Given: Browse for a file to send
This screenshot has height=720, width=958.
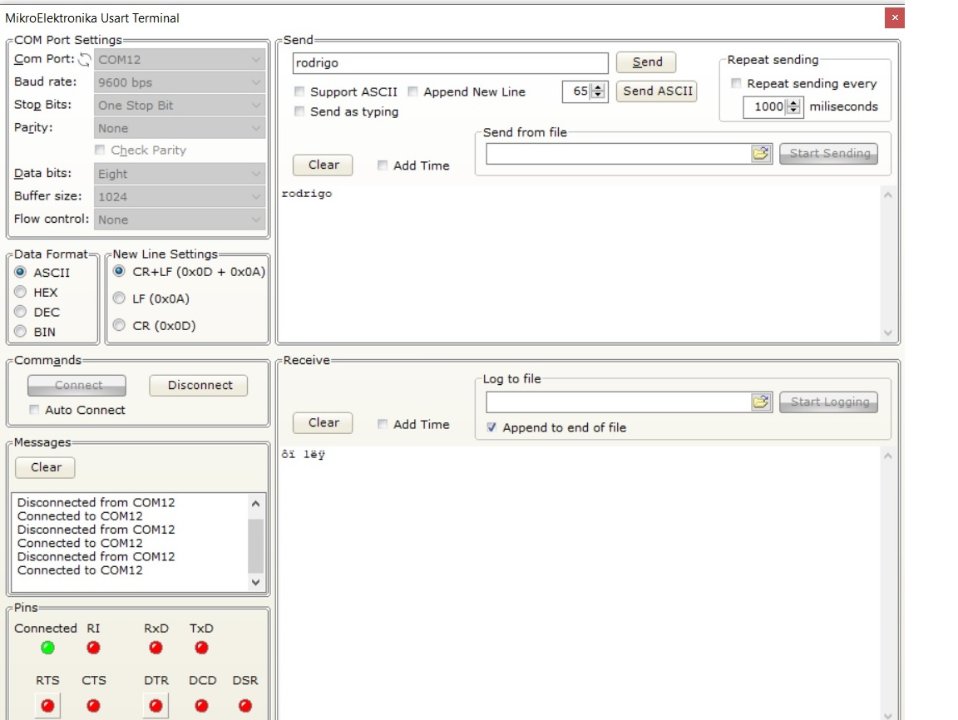Looking at the screenshot, I should [761, 153].
